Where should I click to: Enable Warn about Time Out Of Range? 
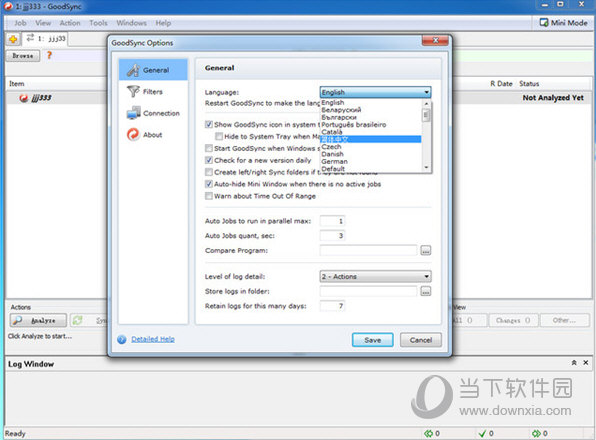point(209,196)
